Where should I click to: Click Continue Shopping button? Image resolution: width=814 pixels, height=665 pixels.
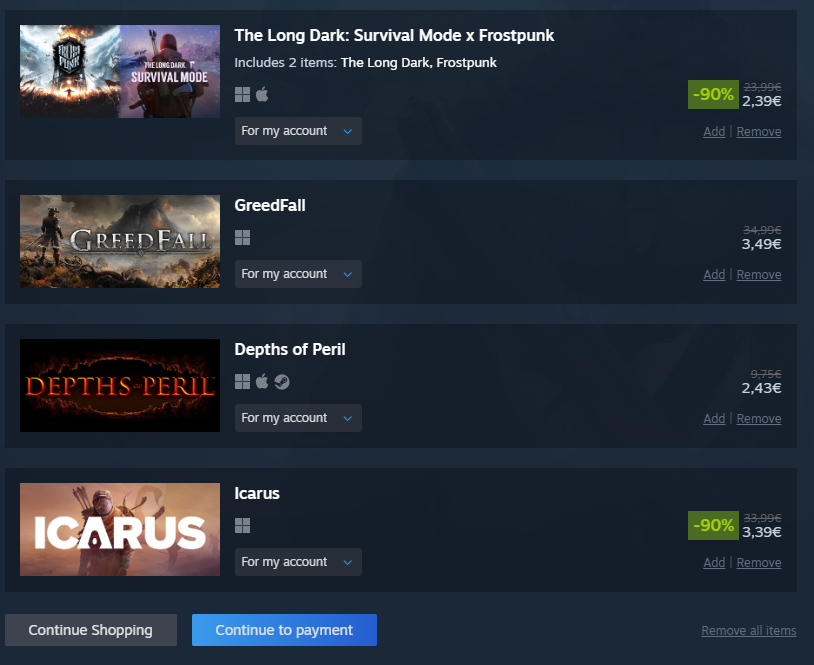point(91,630)
